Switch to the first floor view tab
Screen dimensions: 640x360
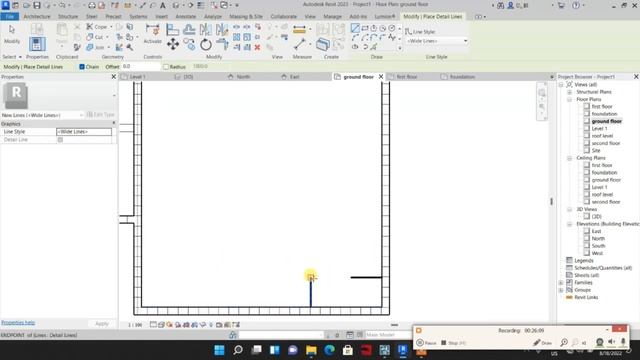coord(407,77)
